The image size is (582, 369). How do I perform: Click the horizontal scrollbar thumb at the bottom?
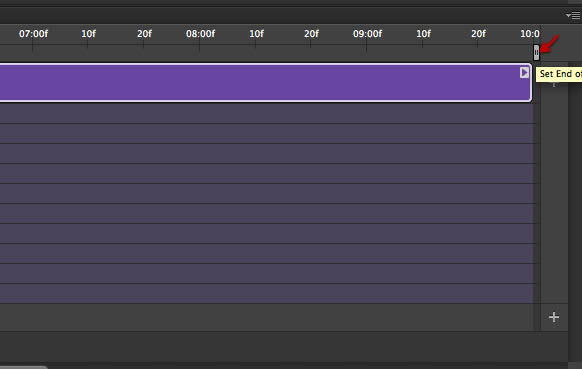[23, 367]
